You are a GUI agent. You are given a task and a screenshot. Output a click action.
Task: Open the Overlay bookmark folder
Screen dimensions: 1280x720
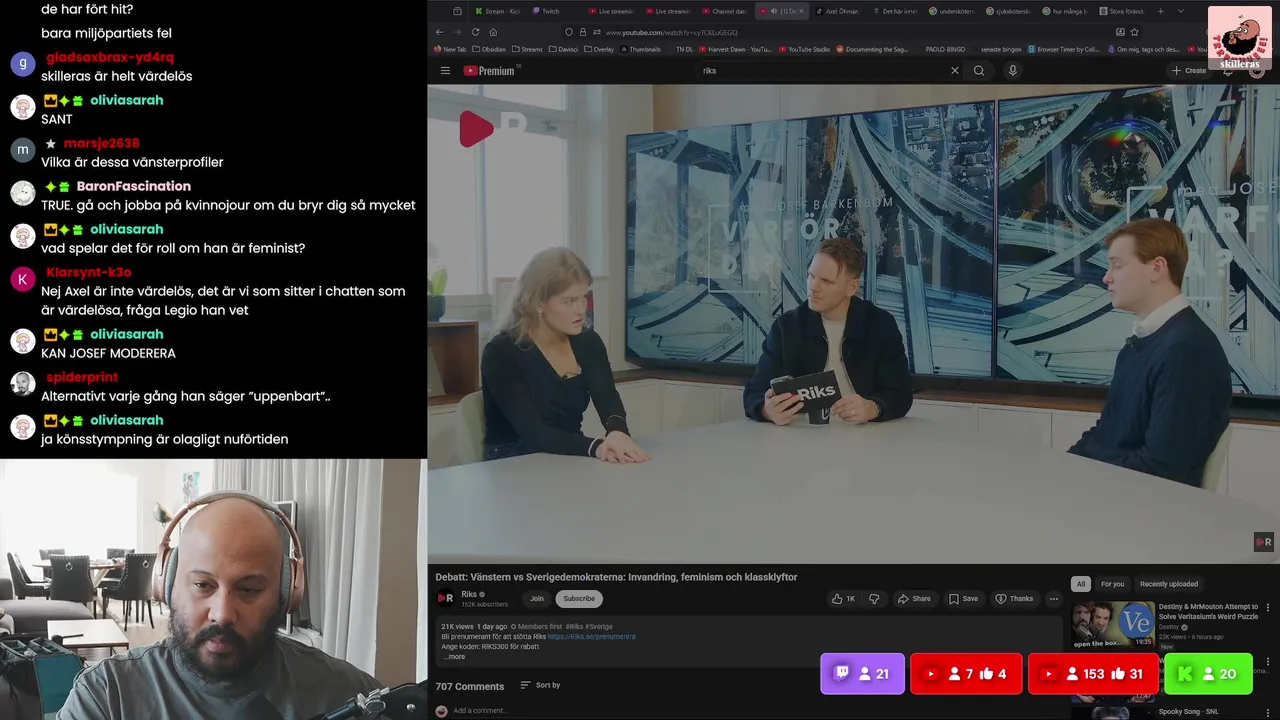point(599,49)
